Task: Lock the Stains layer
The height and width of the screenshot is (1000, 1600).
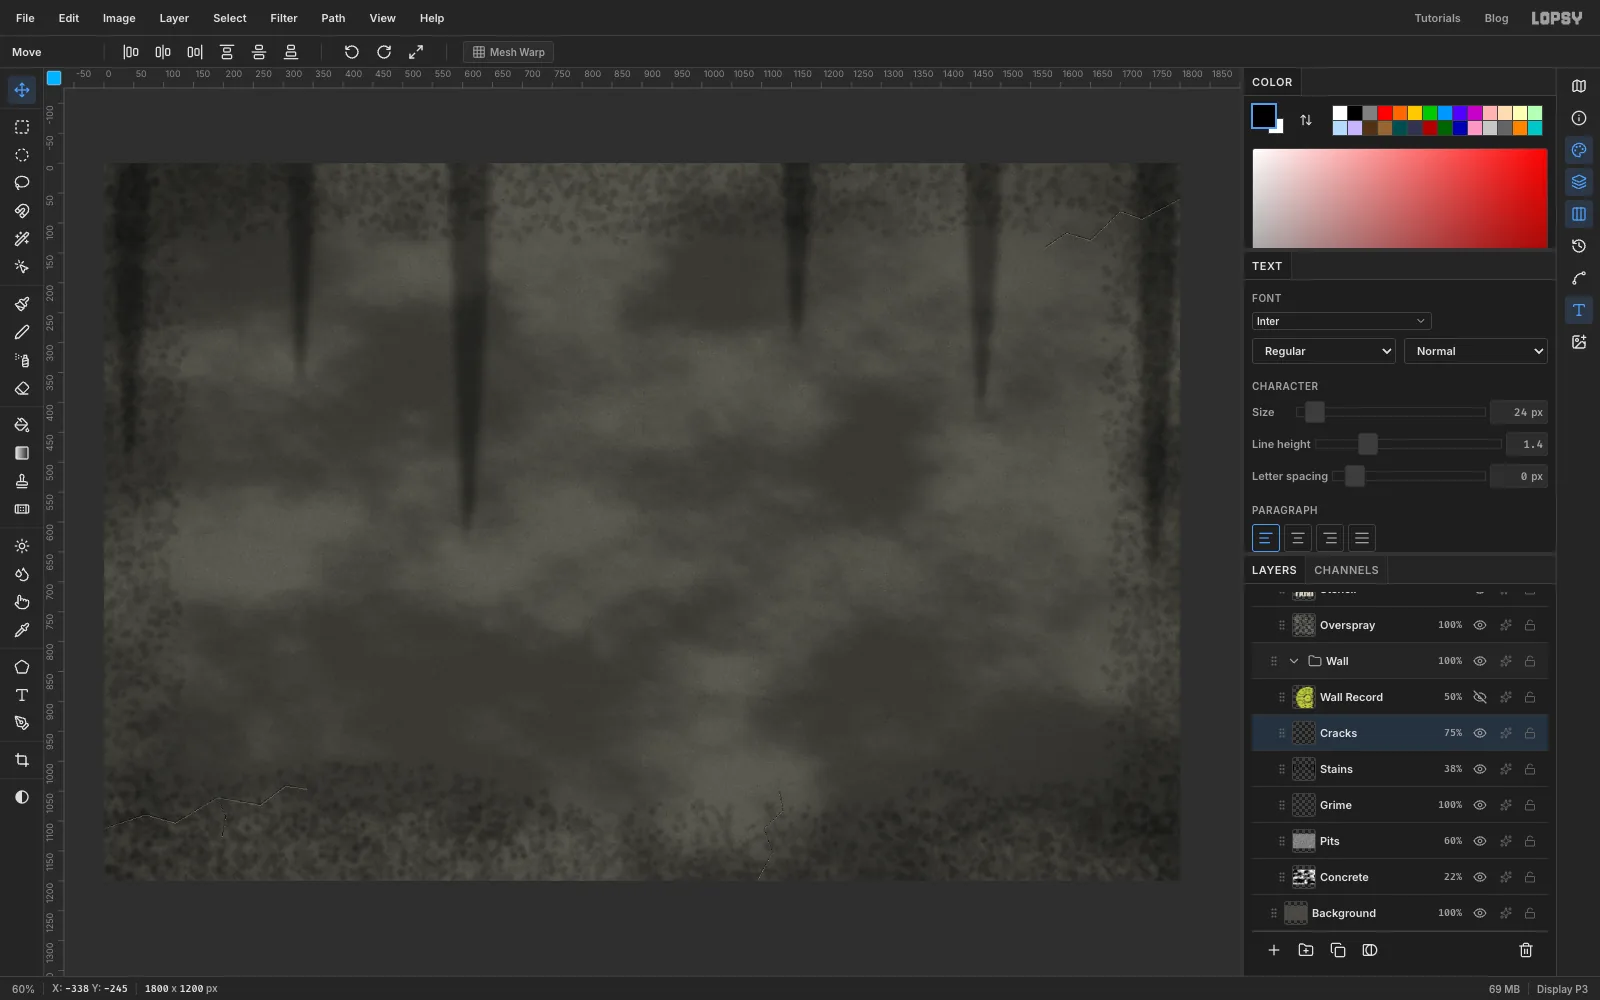Action: click(x=1530, y=769)
